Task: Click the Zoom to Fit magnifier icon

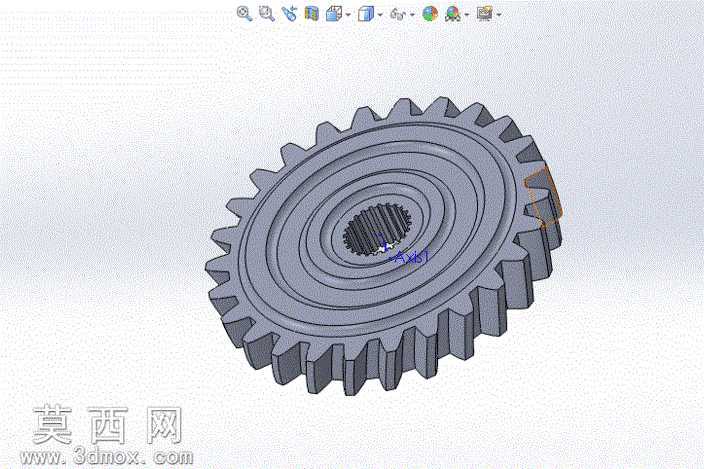Action: 244,13
